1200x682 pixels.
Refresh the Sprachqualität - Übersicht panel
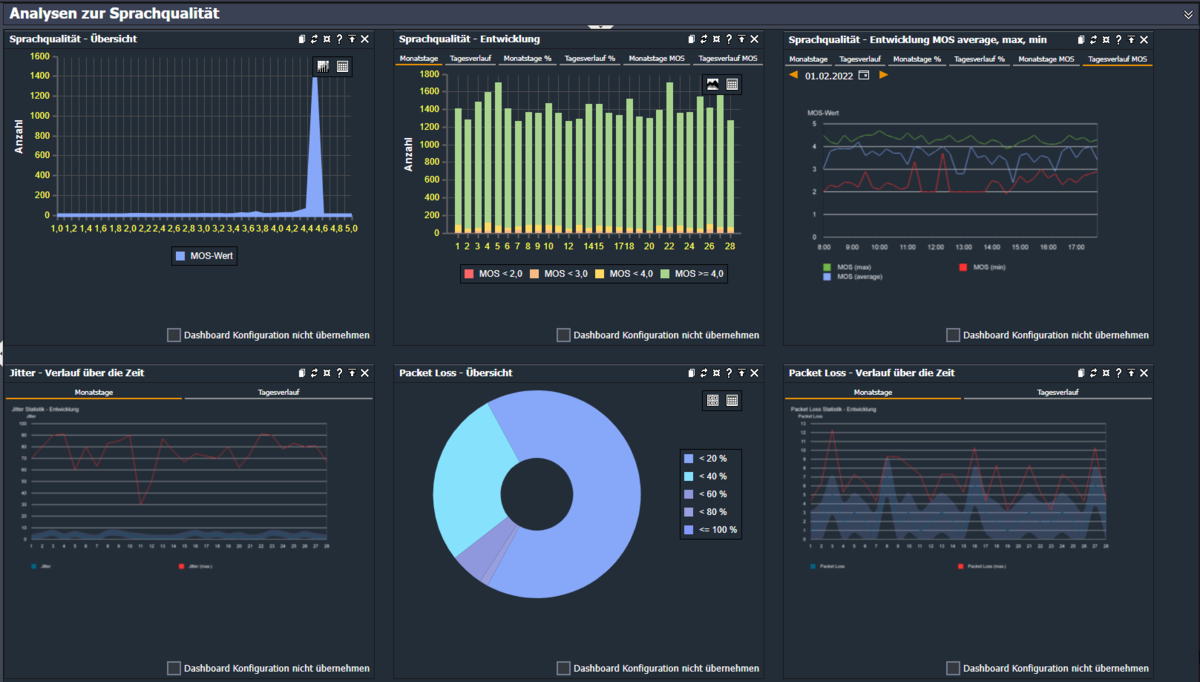pos(314,39)
